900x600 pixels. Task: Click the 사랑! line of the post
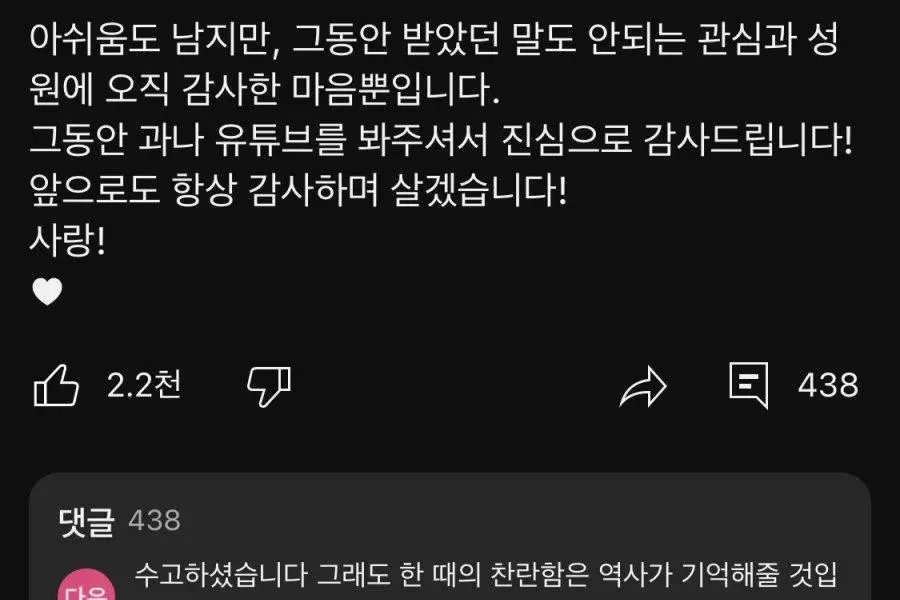point(68,241)
